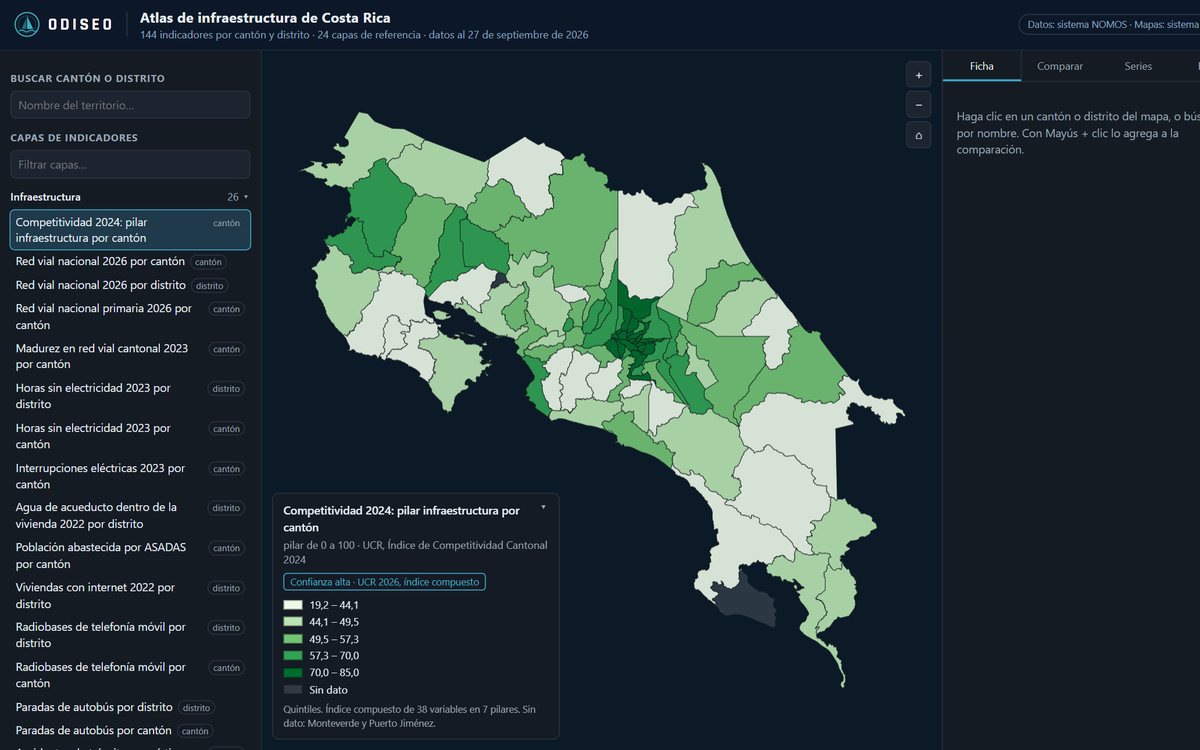Viewport: 1200px width, 750px height.
Task: Select layer 'Red vial nacional 2026 por distrito'
Action: click(x=130, y=285)
